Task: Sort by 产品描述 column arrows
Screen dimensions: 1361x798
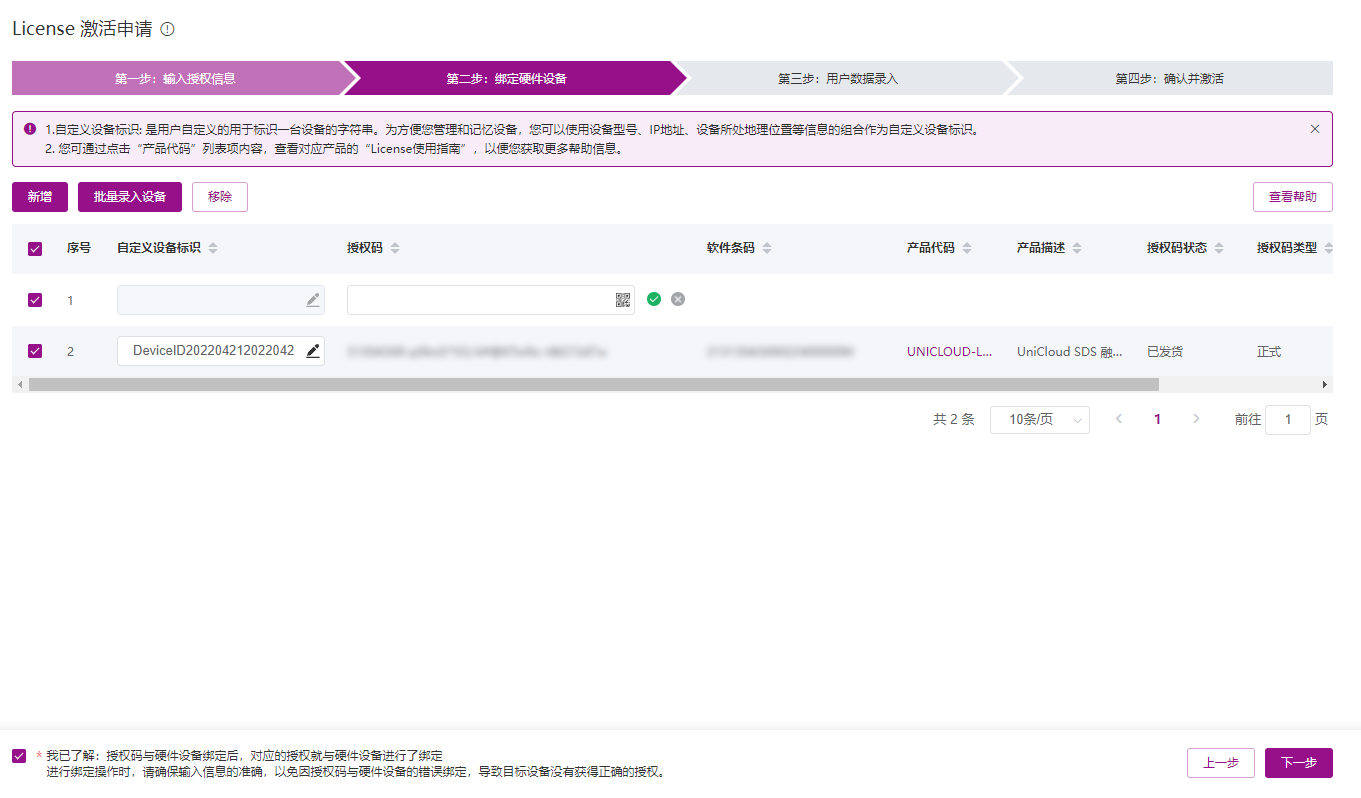Action: point(1077,248)
